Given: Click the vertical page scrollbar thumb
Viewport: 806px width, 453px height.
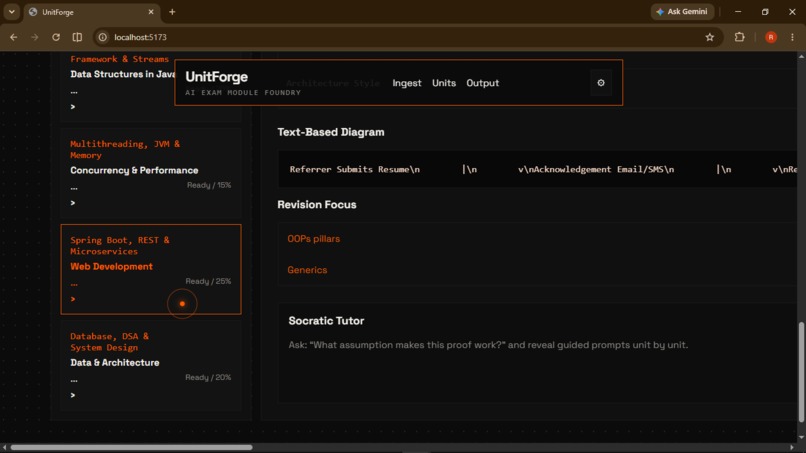Looking at the screenshot, I should click(x=801, y=372).
